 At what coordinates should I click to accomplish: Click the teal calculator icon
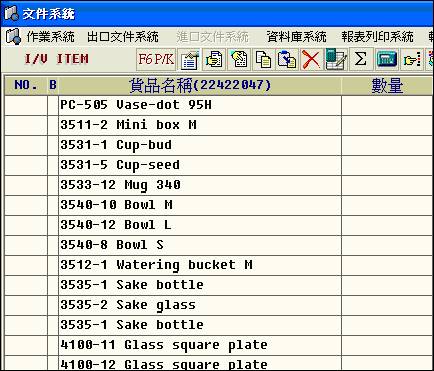pos(386,59)
